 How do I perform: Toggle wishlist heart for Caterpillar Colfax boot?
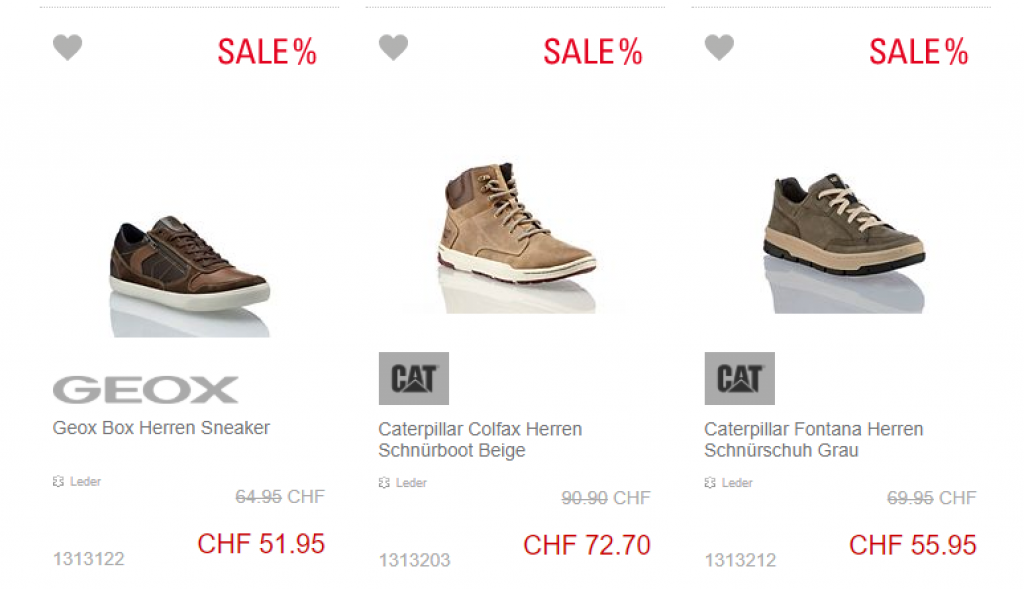(393, 47)
